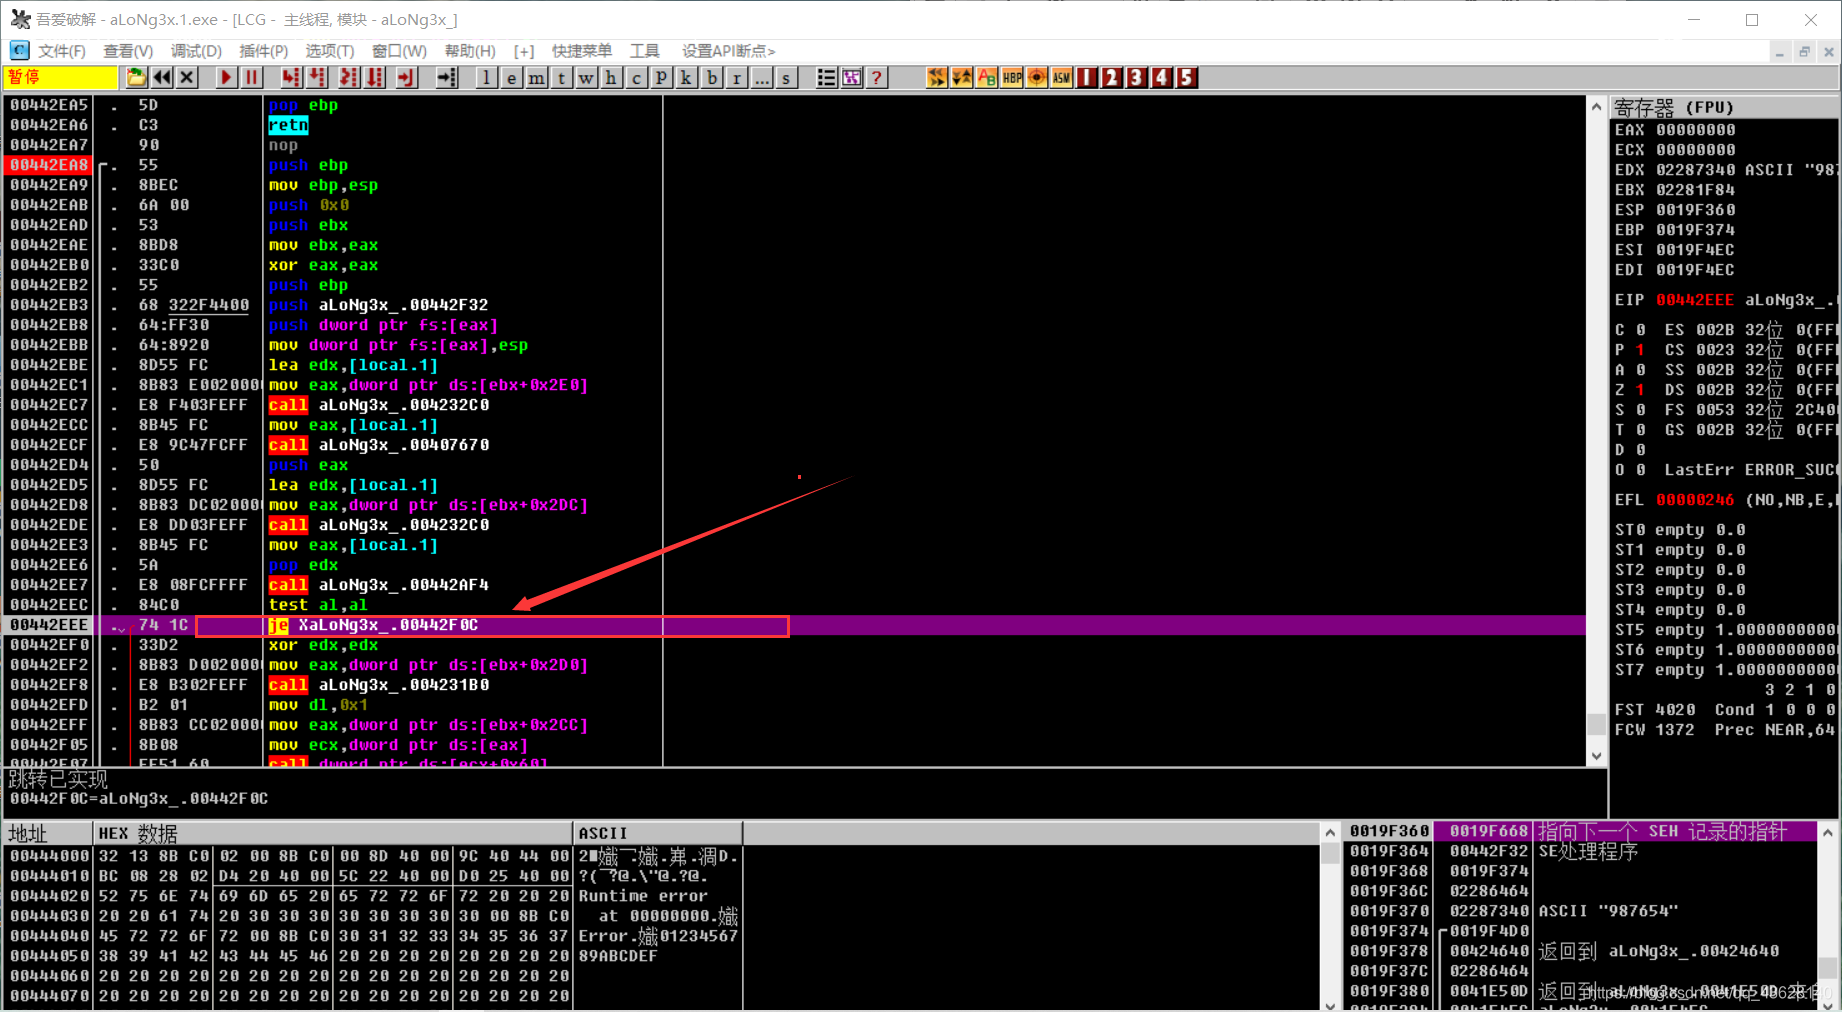
Task: Click the ASCII column header in dump
Action: [658, 833]
